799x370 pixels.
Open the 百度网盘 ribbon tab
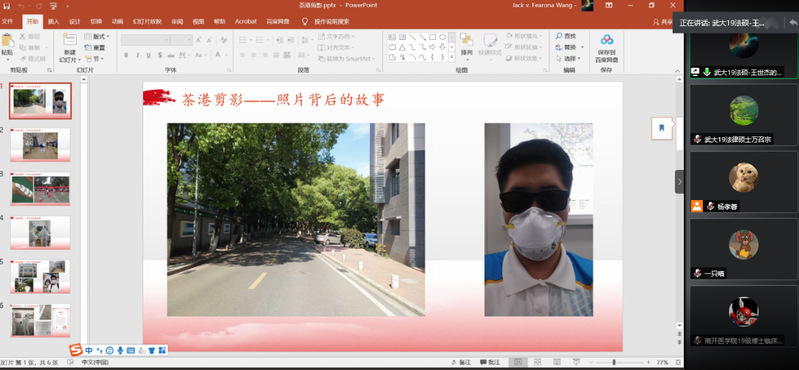(278, 21)
